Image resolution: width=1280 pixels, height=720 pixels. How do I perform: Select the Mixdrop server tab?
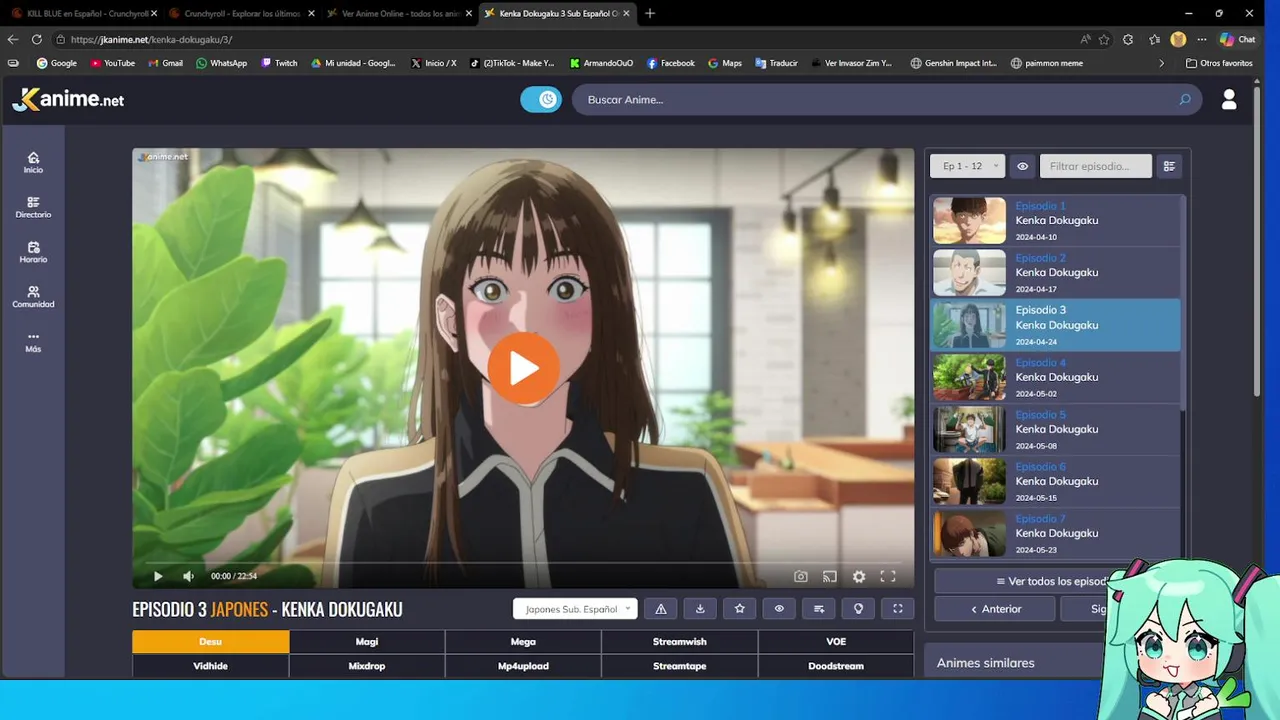(x=367, y=666)
